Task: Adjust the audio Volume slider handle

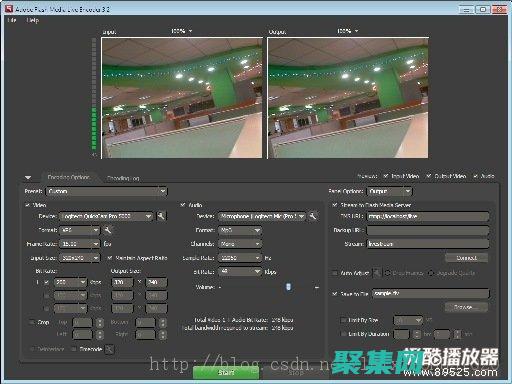Action: pos(289,287)
